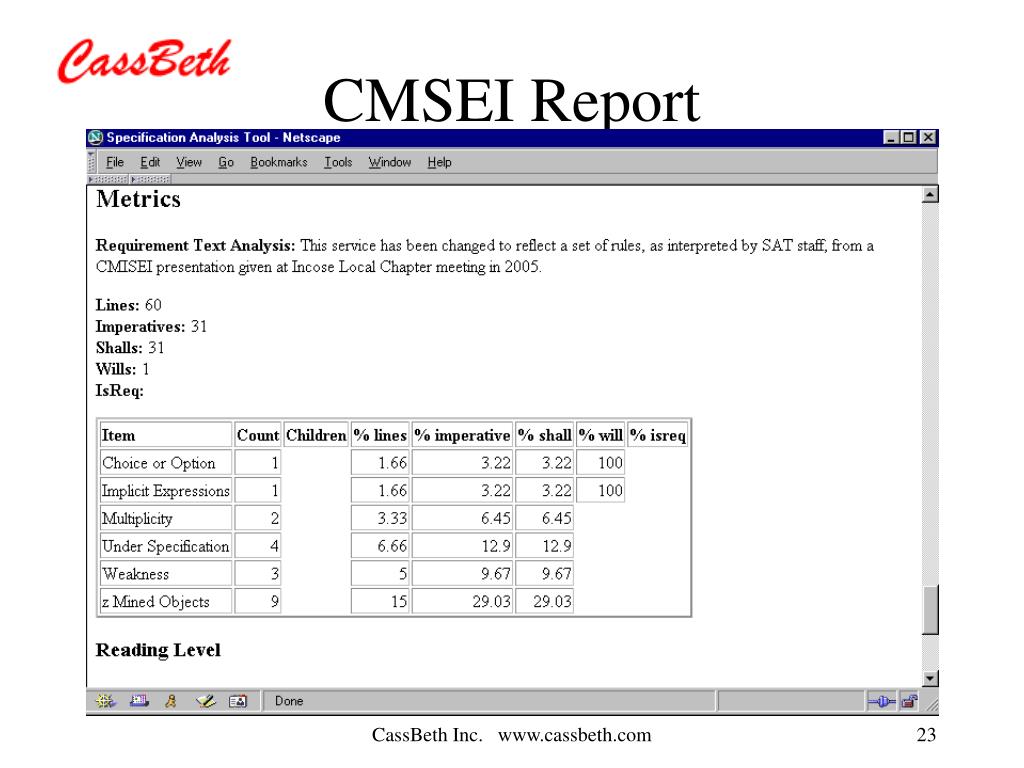Click the Lines: 60 entry
The width and height of the screenshot is (1024, 768).
coord(129,305)
